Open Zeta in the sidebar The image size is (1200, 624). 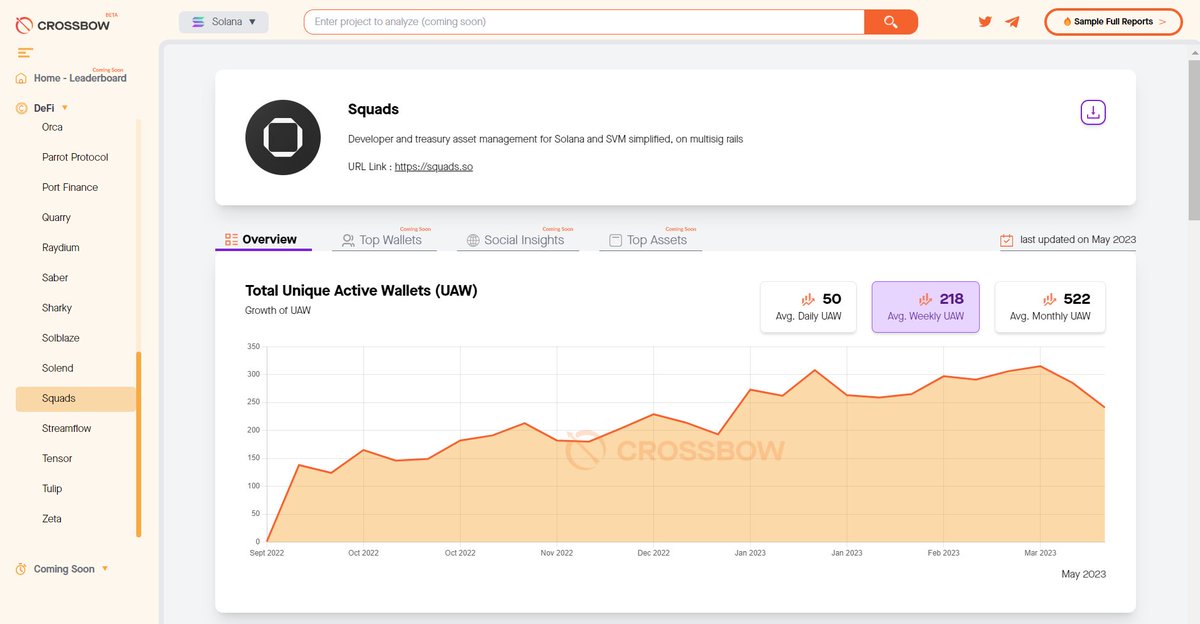52,519
